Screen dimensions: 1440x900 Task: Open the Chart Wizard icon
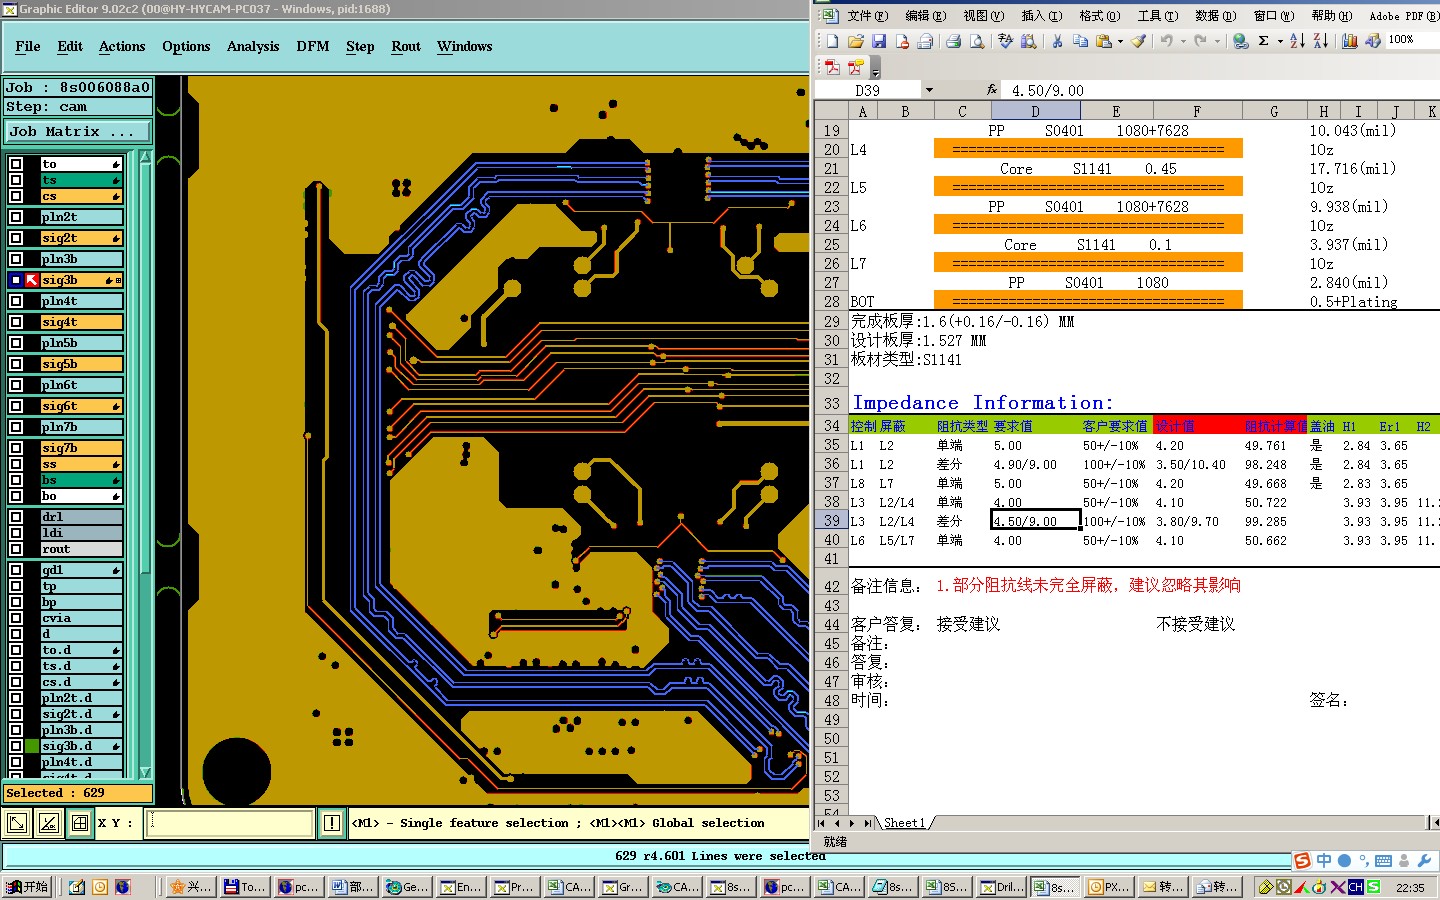click(1349, 41)
